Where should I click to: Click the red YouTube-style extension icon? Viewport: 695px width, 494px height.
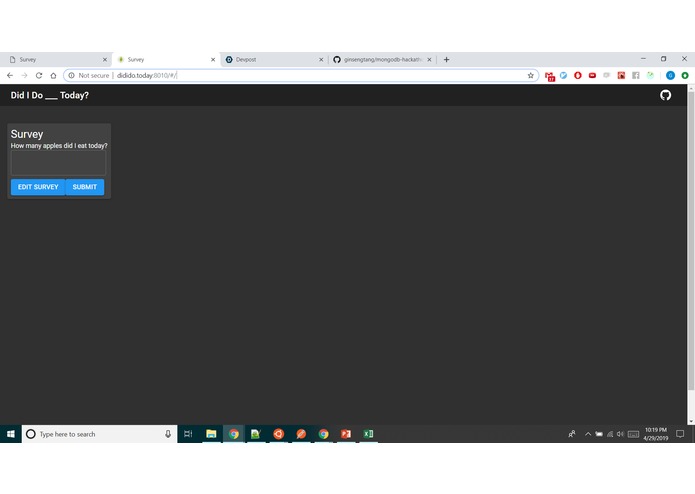pos(592,75)
